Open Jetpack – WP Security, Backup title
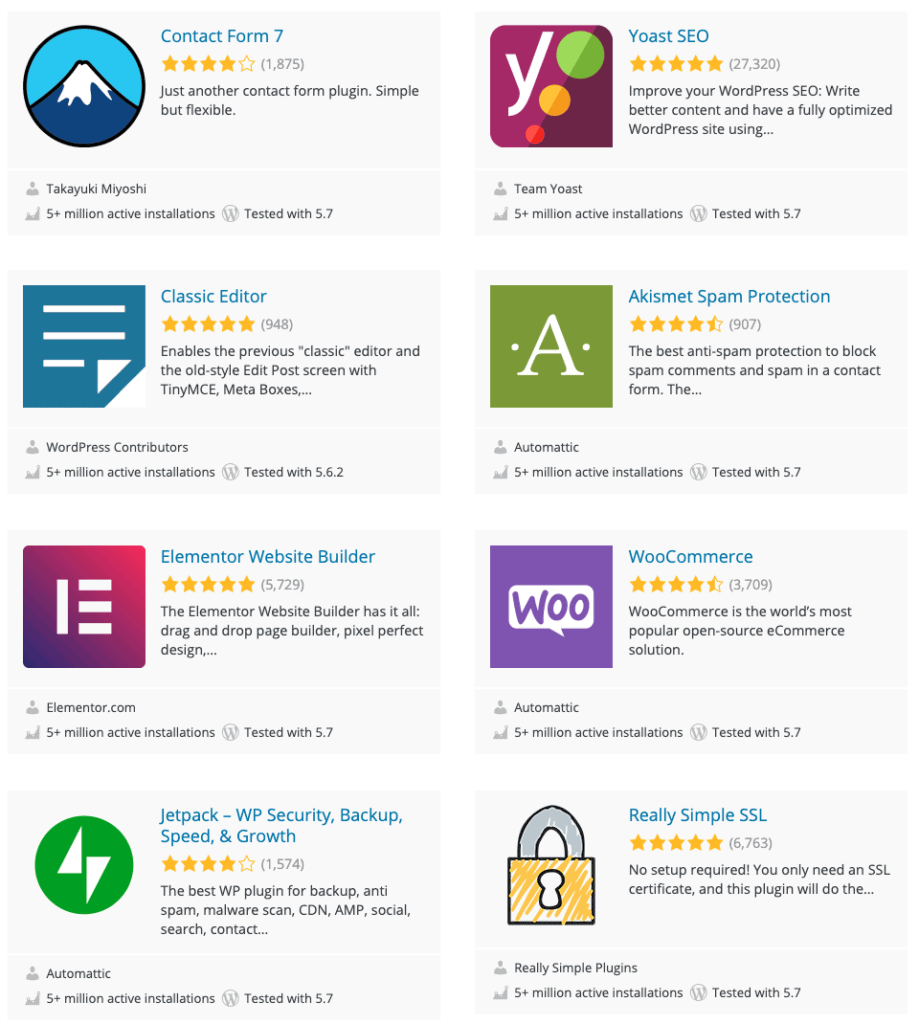The height and width of the screenshot is (1024, 919). click(282, 825)
